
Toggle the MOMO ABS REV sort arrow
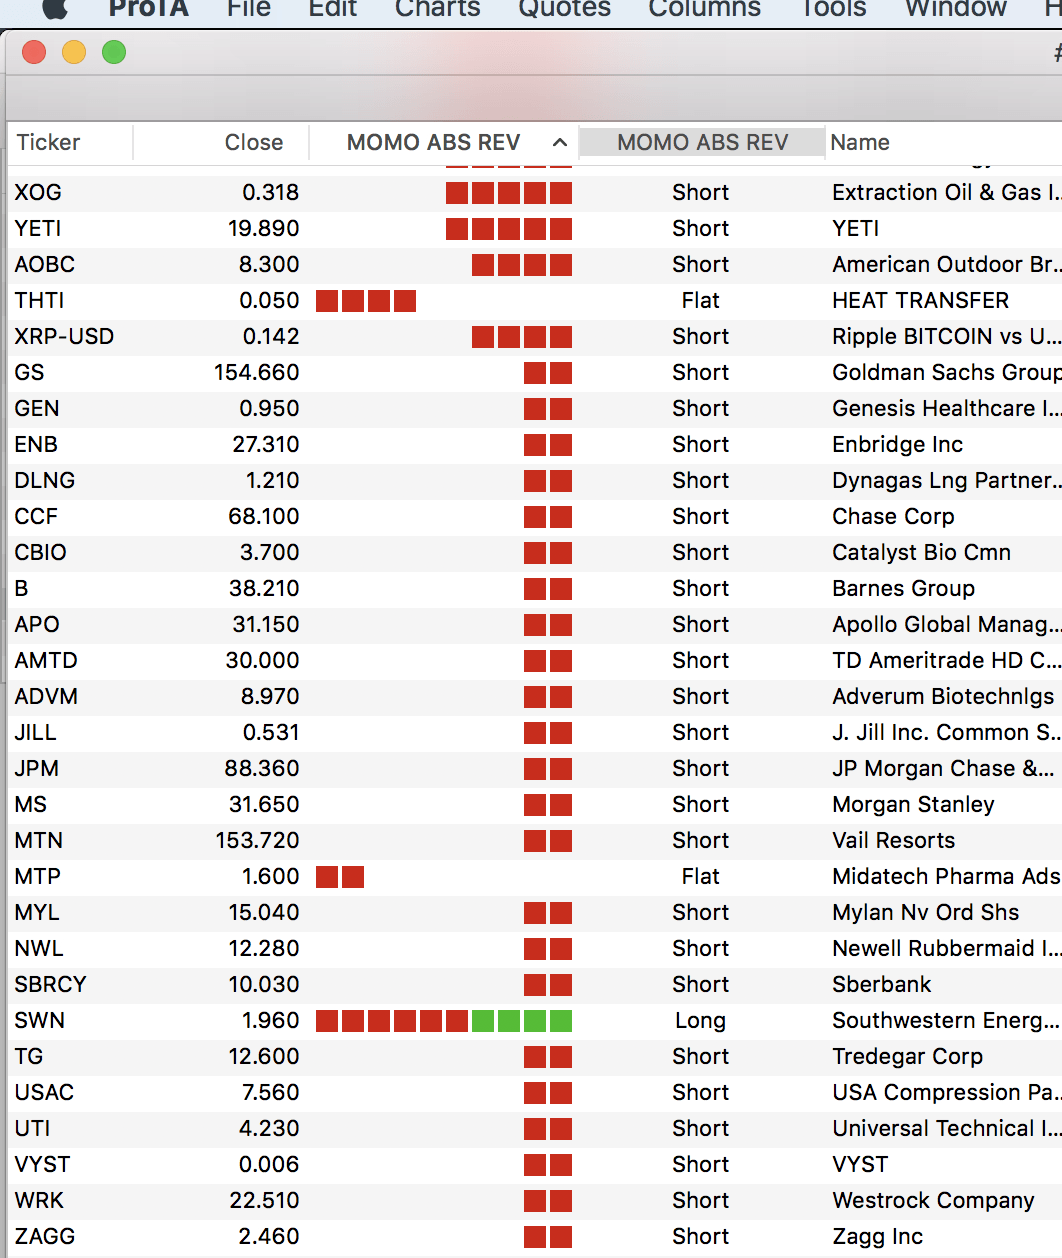tap(560, 142)
